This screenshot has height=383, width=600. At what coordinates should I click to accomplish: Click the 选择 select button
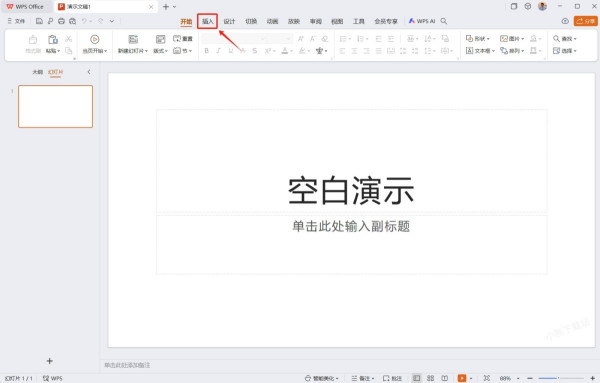coord(564,51)
